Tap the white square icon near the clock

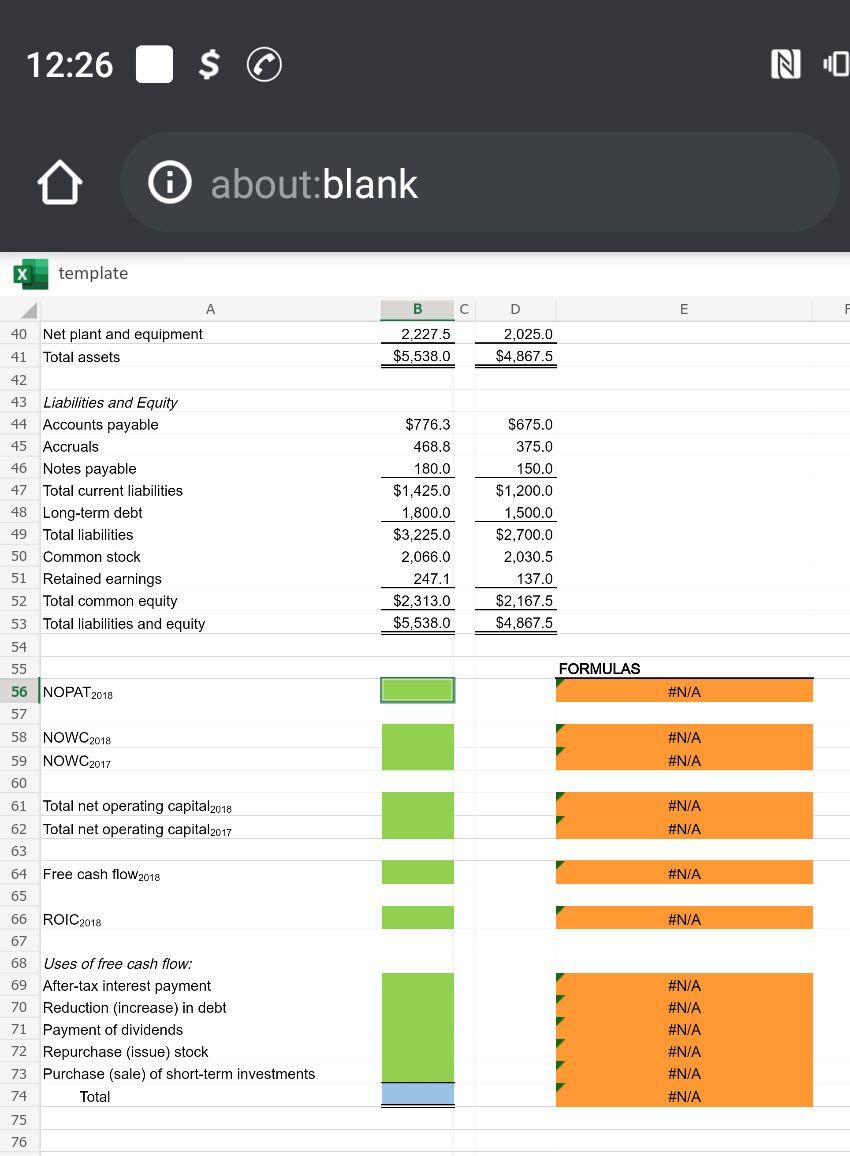154,65
